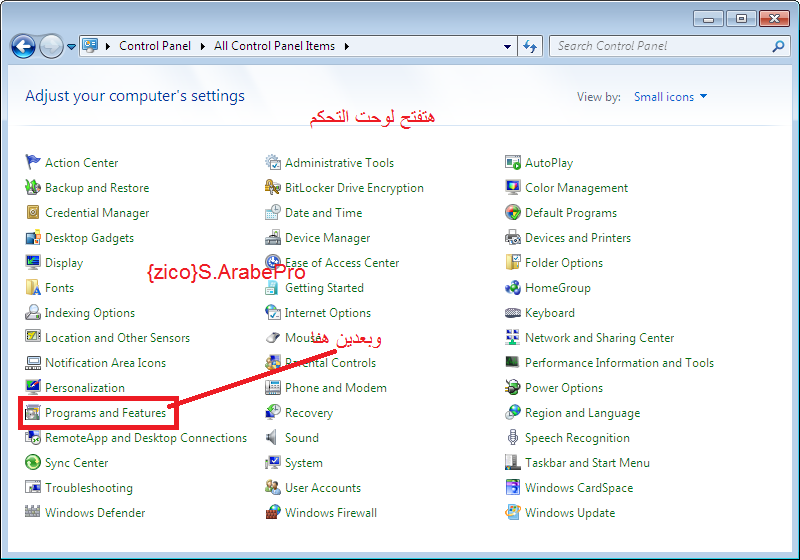Click the Credential Manager safe icon
This screenshot has width=800, height=560.
33,212
